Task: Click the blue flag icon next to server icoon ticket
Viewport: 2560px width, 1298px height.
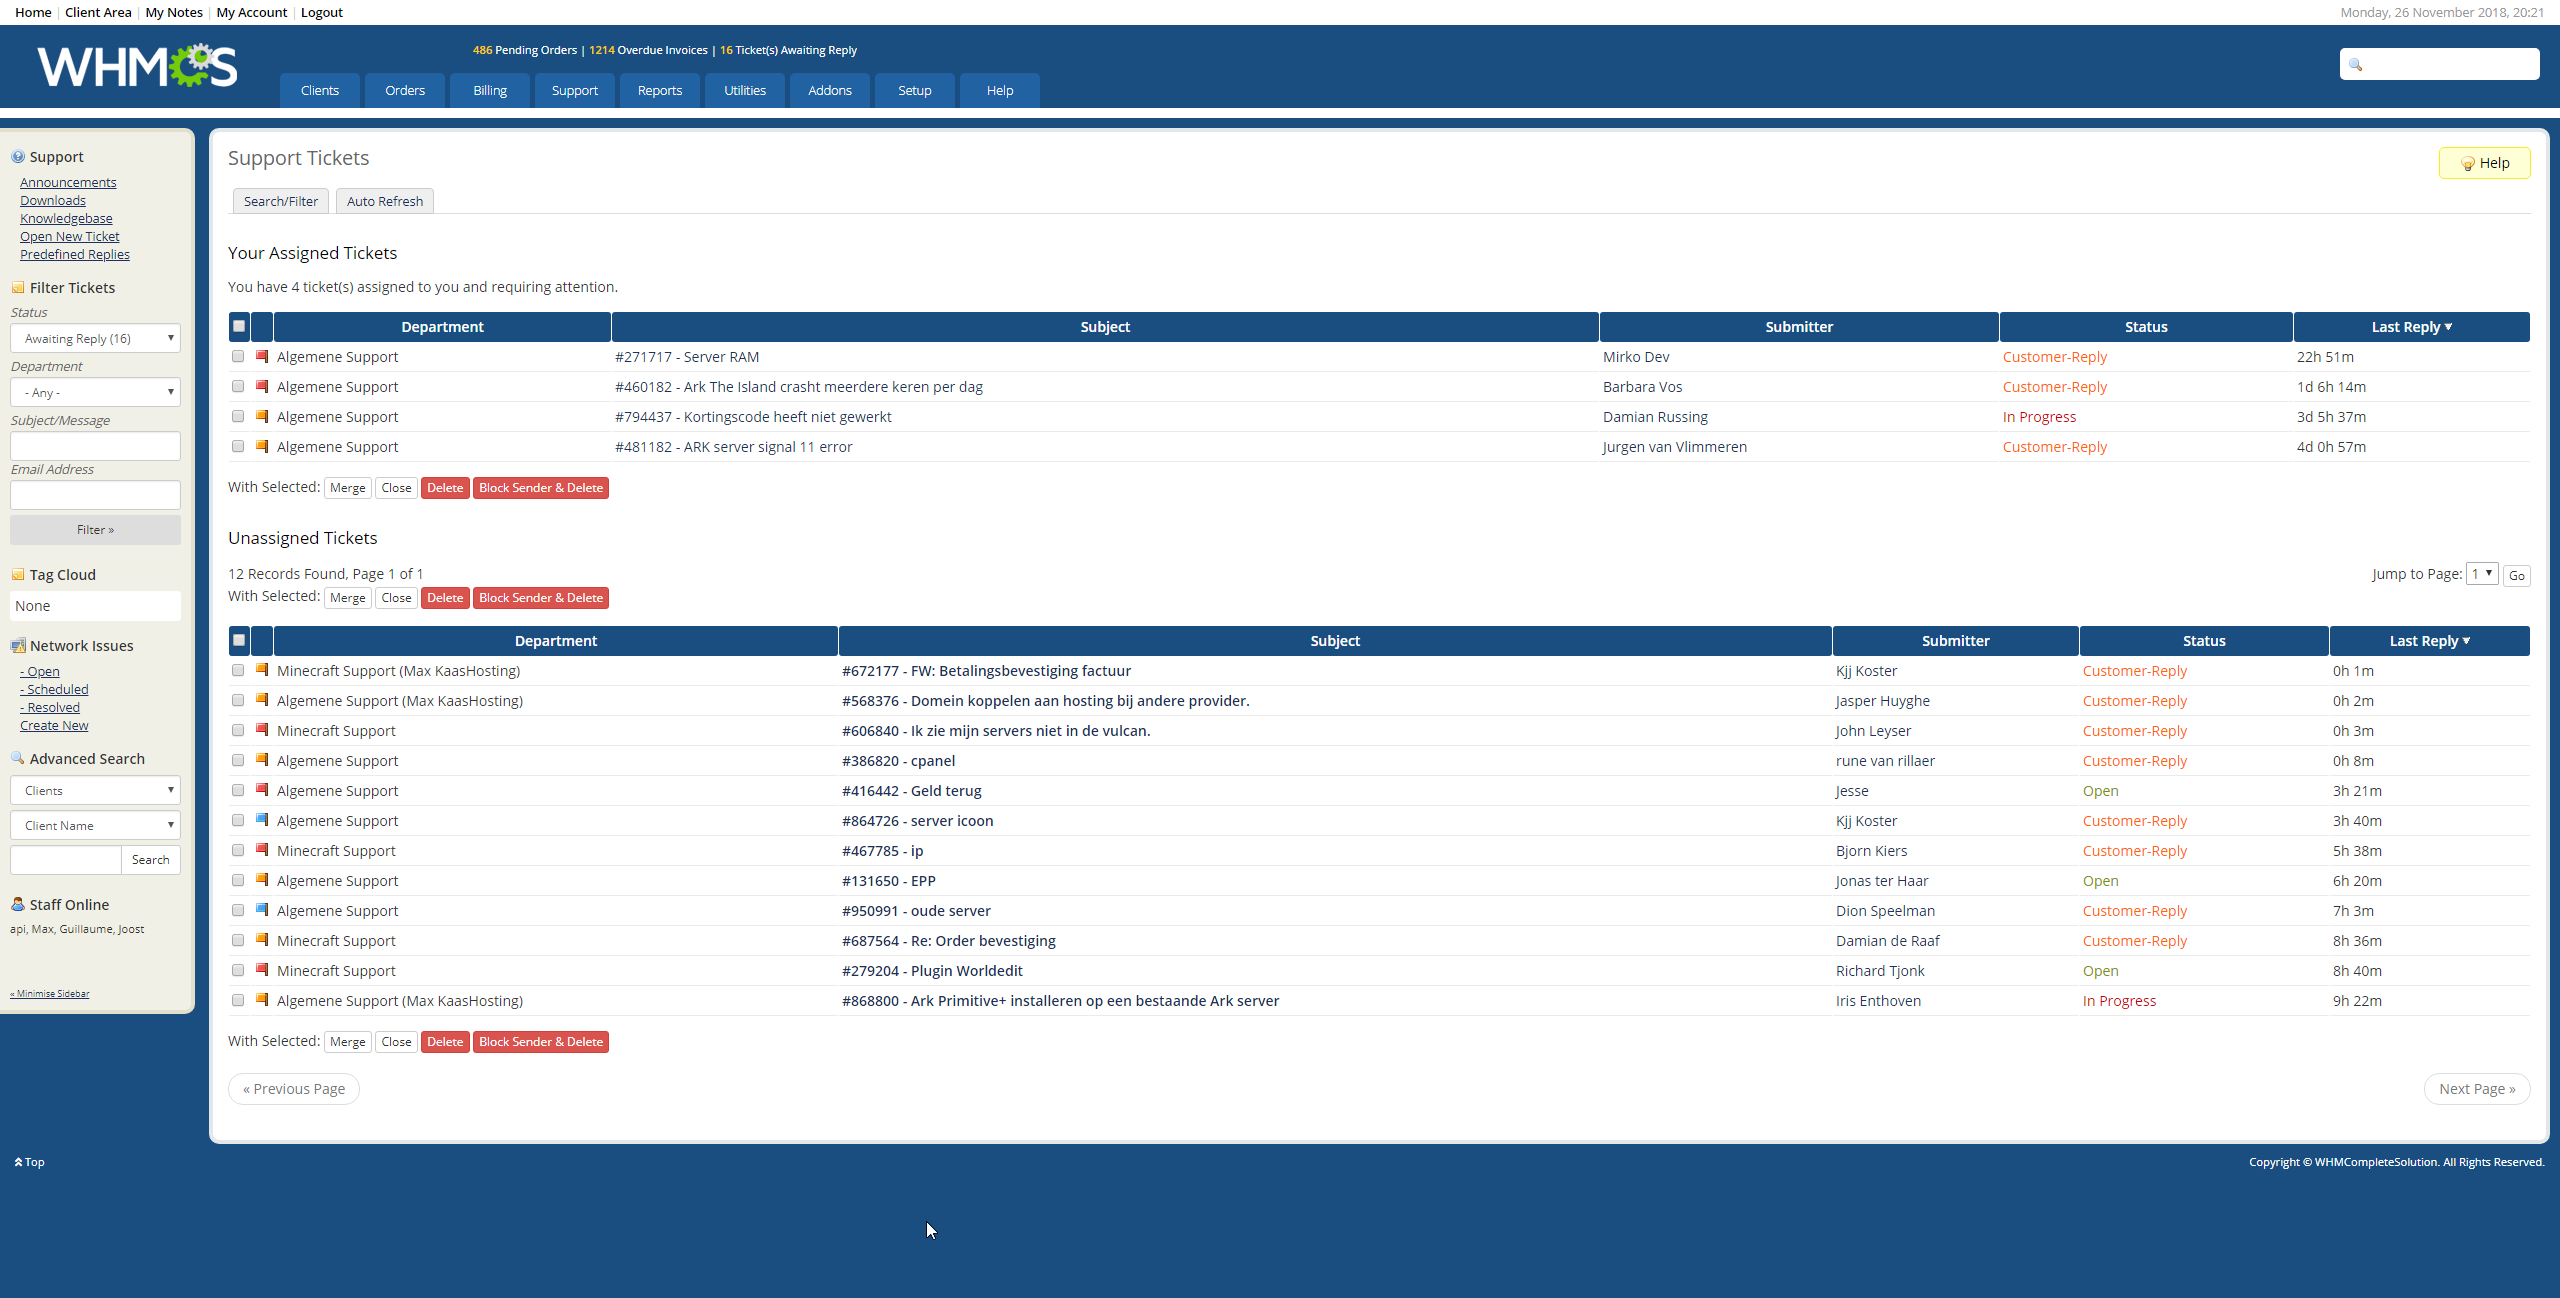Action: pos(262,820)
